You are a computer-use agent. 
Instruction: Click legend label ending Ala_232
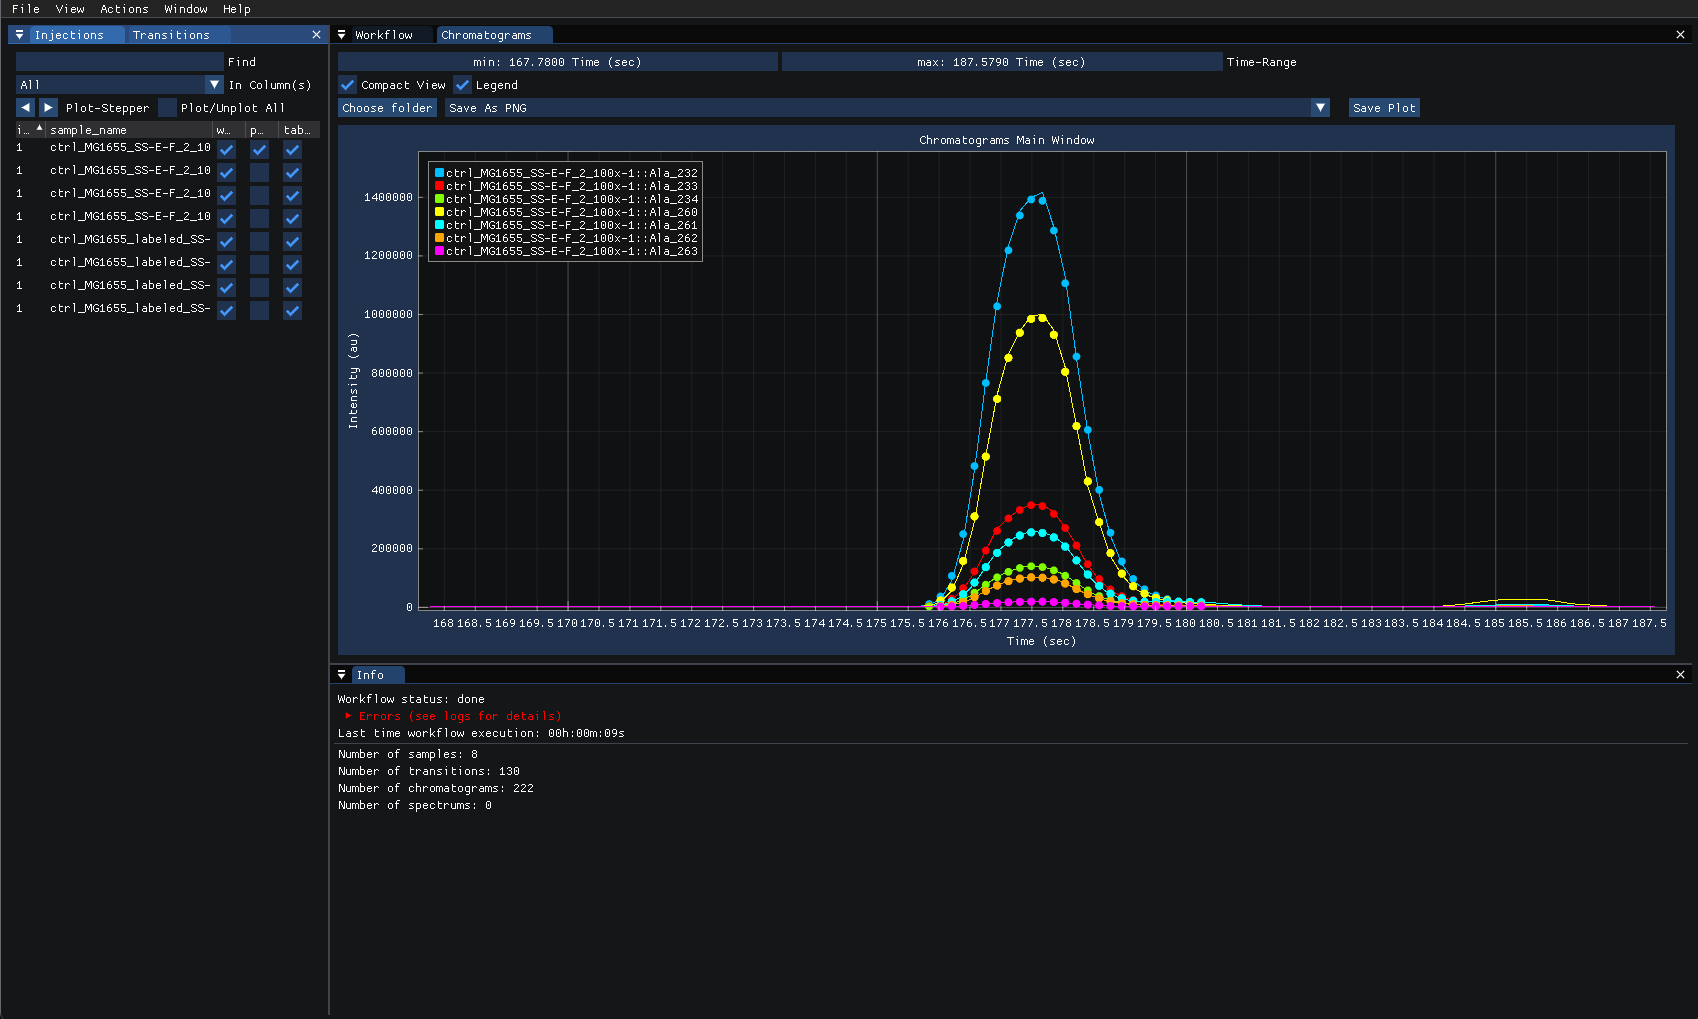pyautogui.click(x=572, y=173)
